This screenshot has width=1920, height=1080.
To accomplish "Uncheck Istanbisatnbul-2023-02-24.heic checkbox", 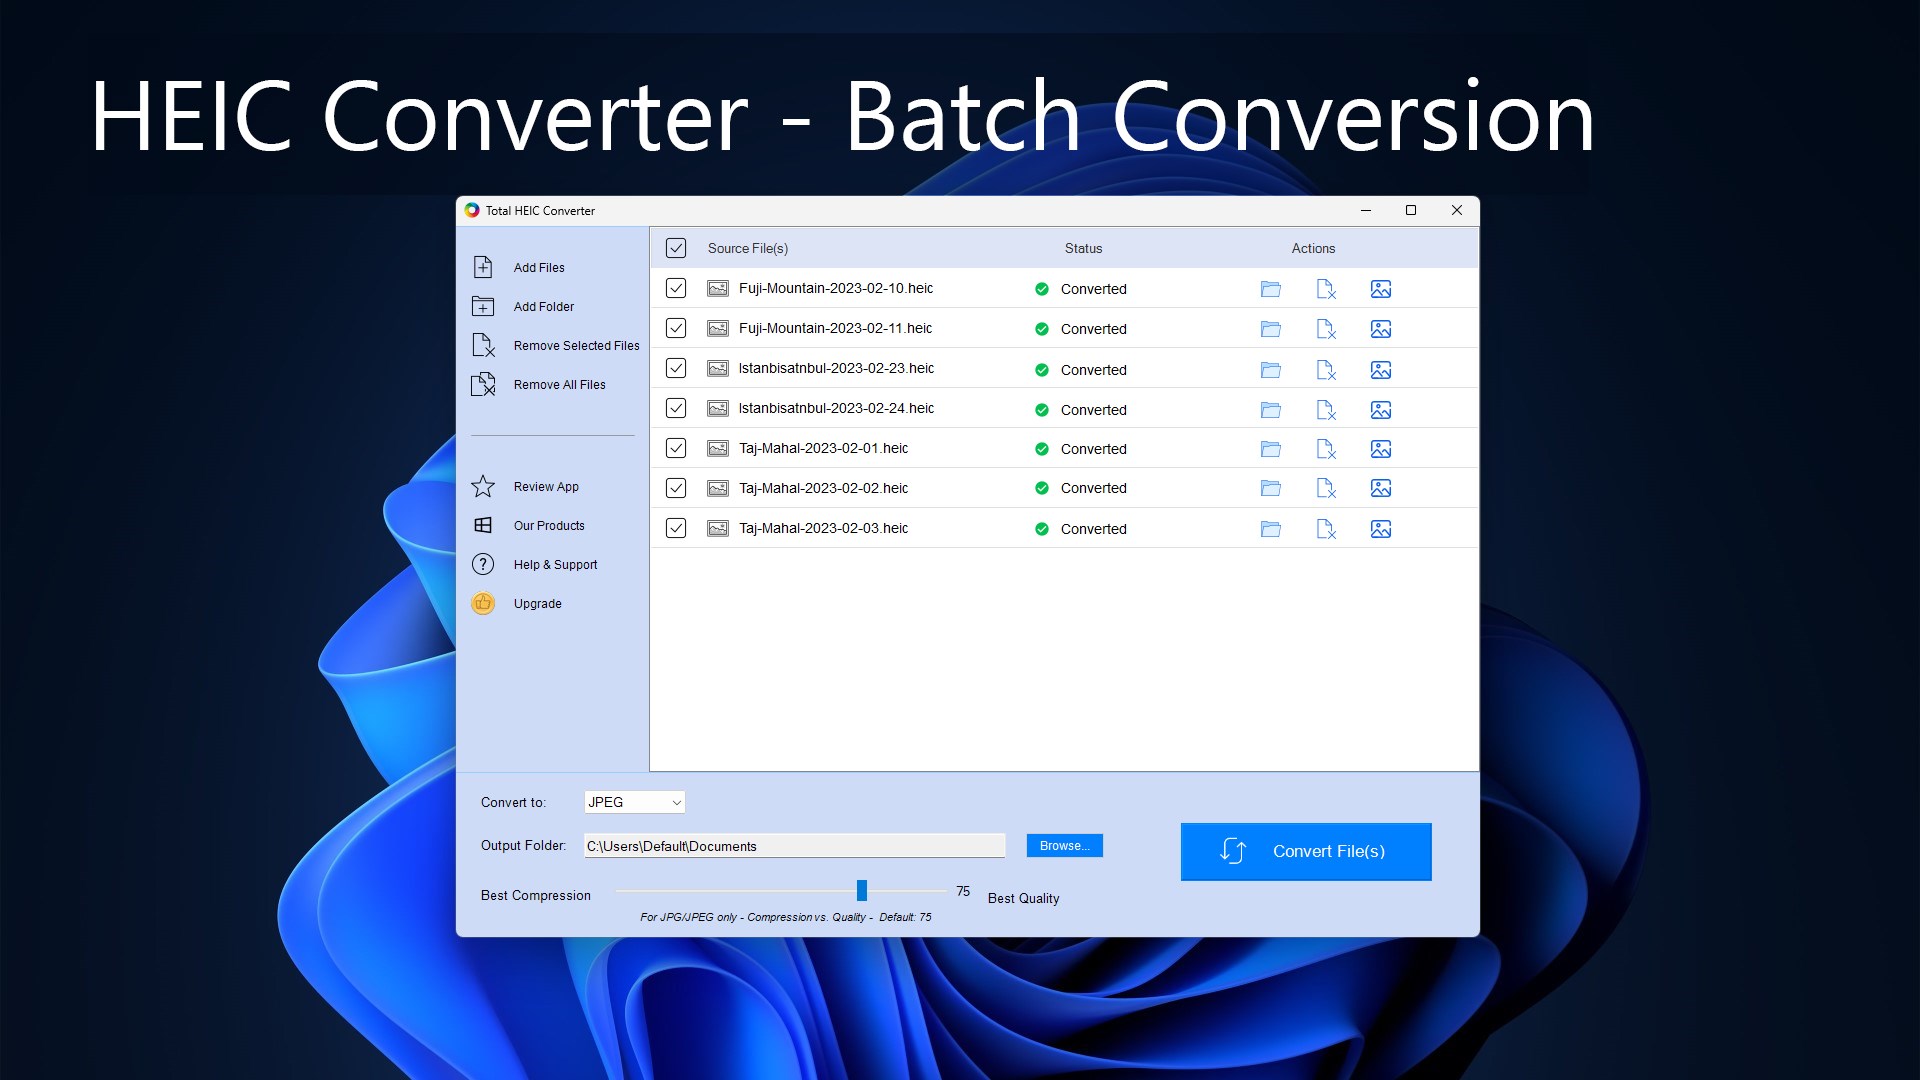I will [676, 408].
